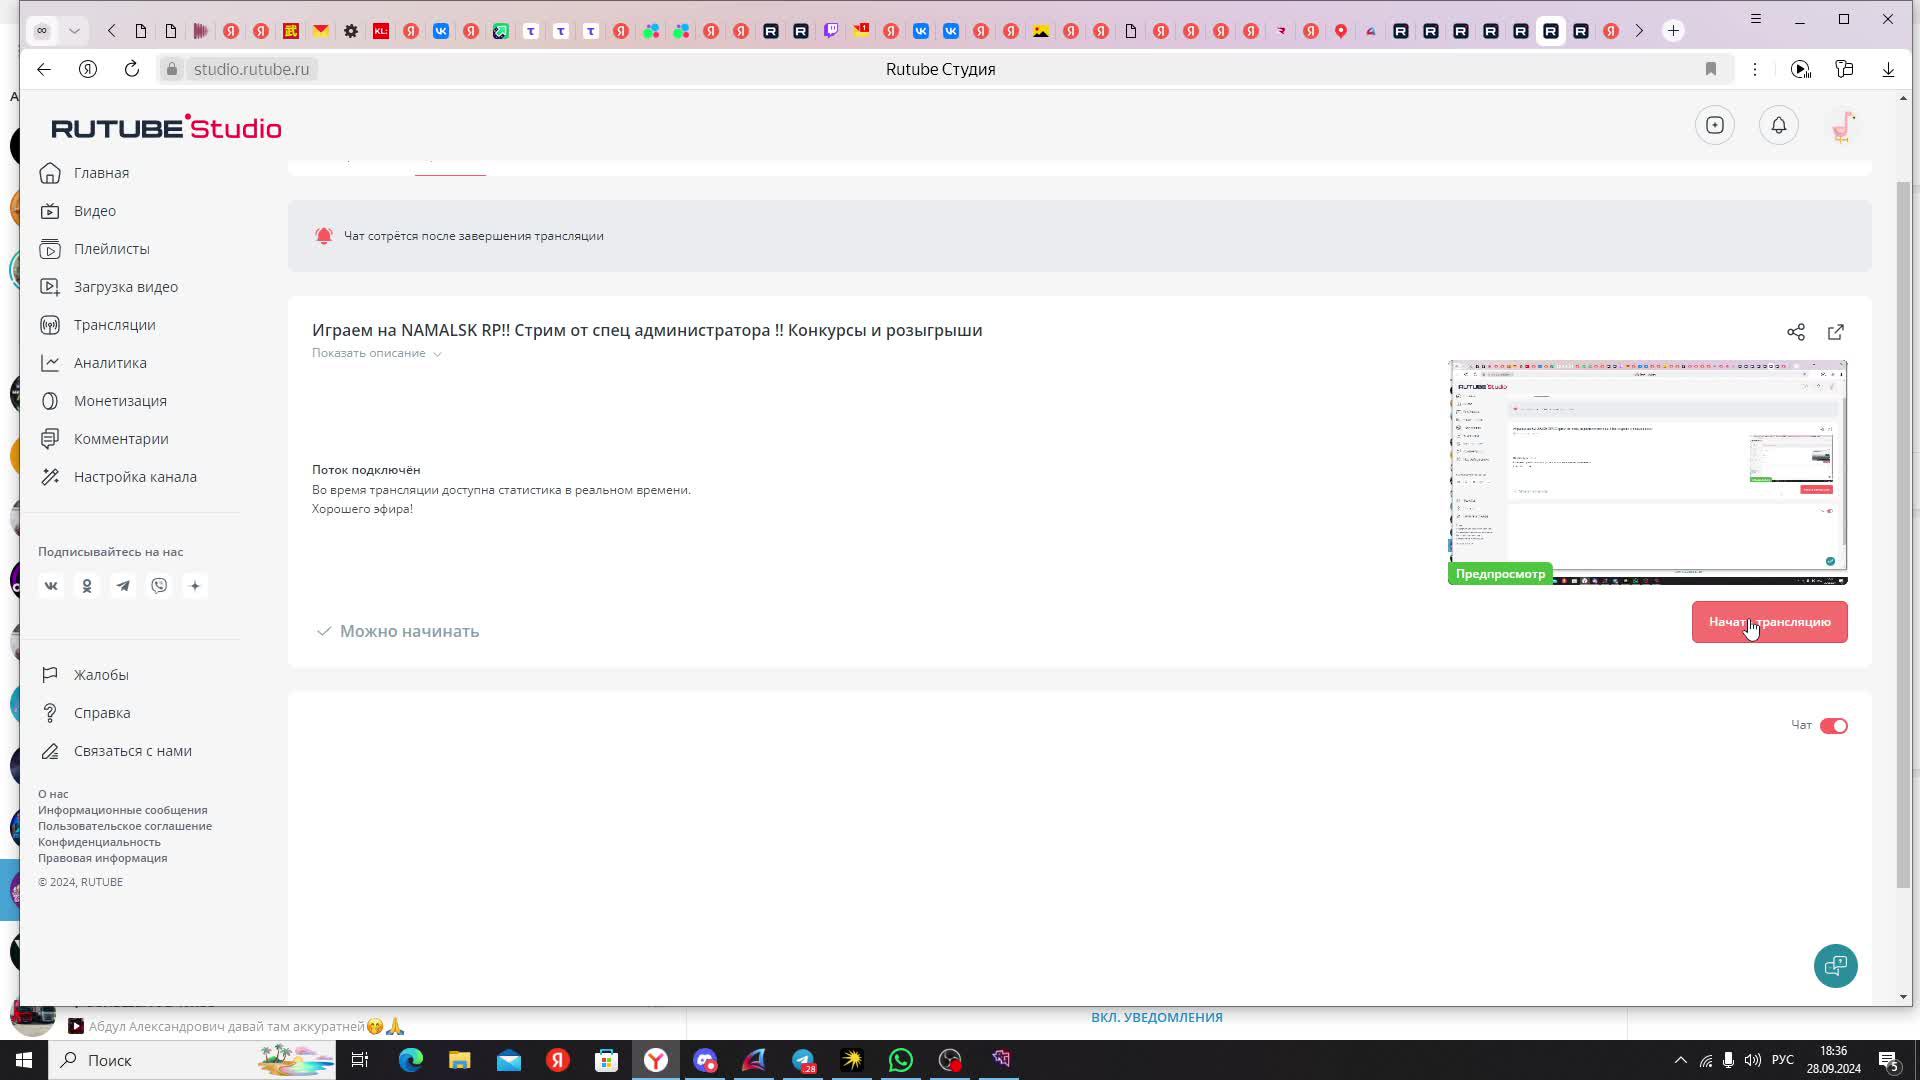Click the Комментарии sidebar icon
The image size is (1920, 1080).
pyautogui.click(x=50, y=439)
